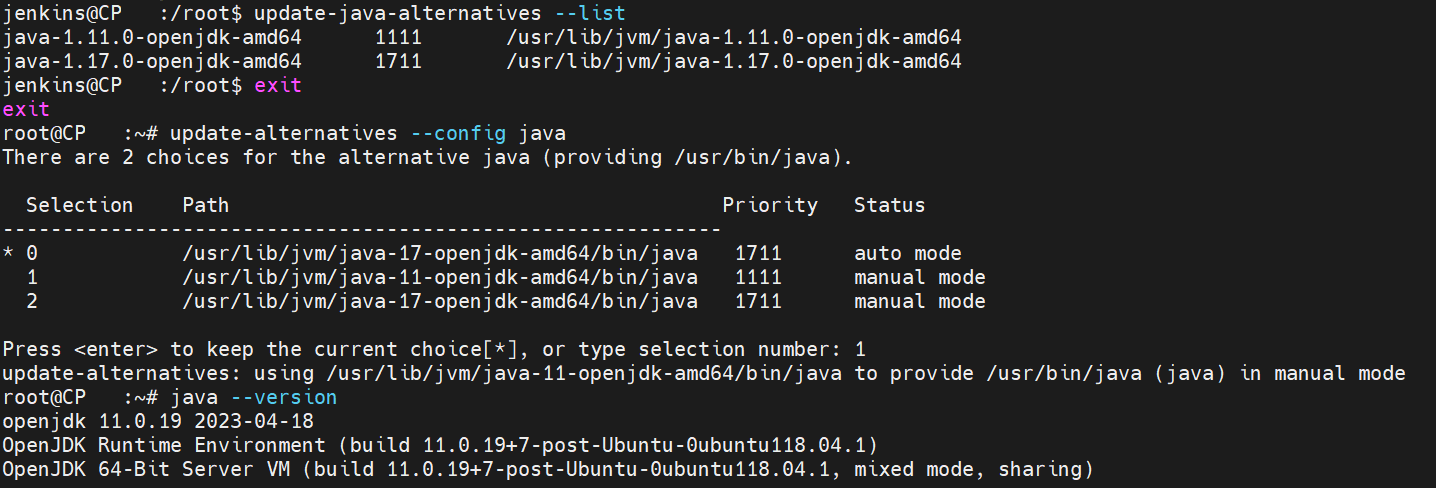Click the 'auto mode' status
This screenshot has width=1436, height=488.
[908, 254]
